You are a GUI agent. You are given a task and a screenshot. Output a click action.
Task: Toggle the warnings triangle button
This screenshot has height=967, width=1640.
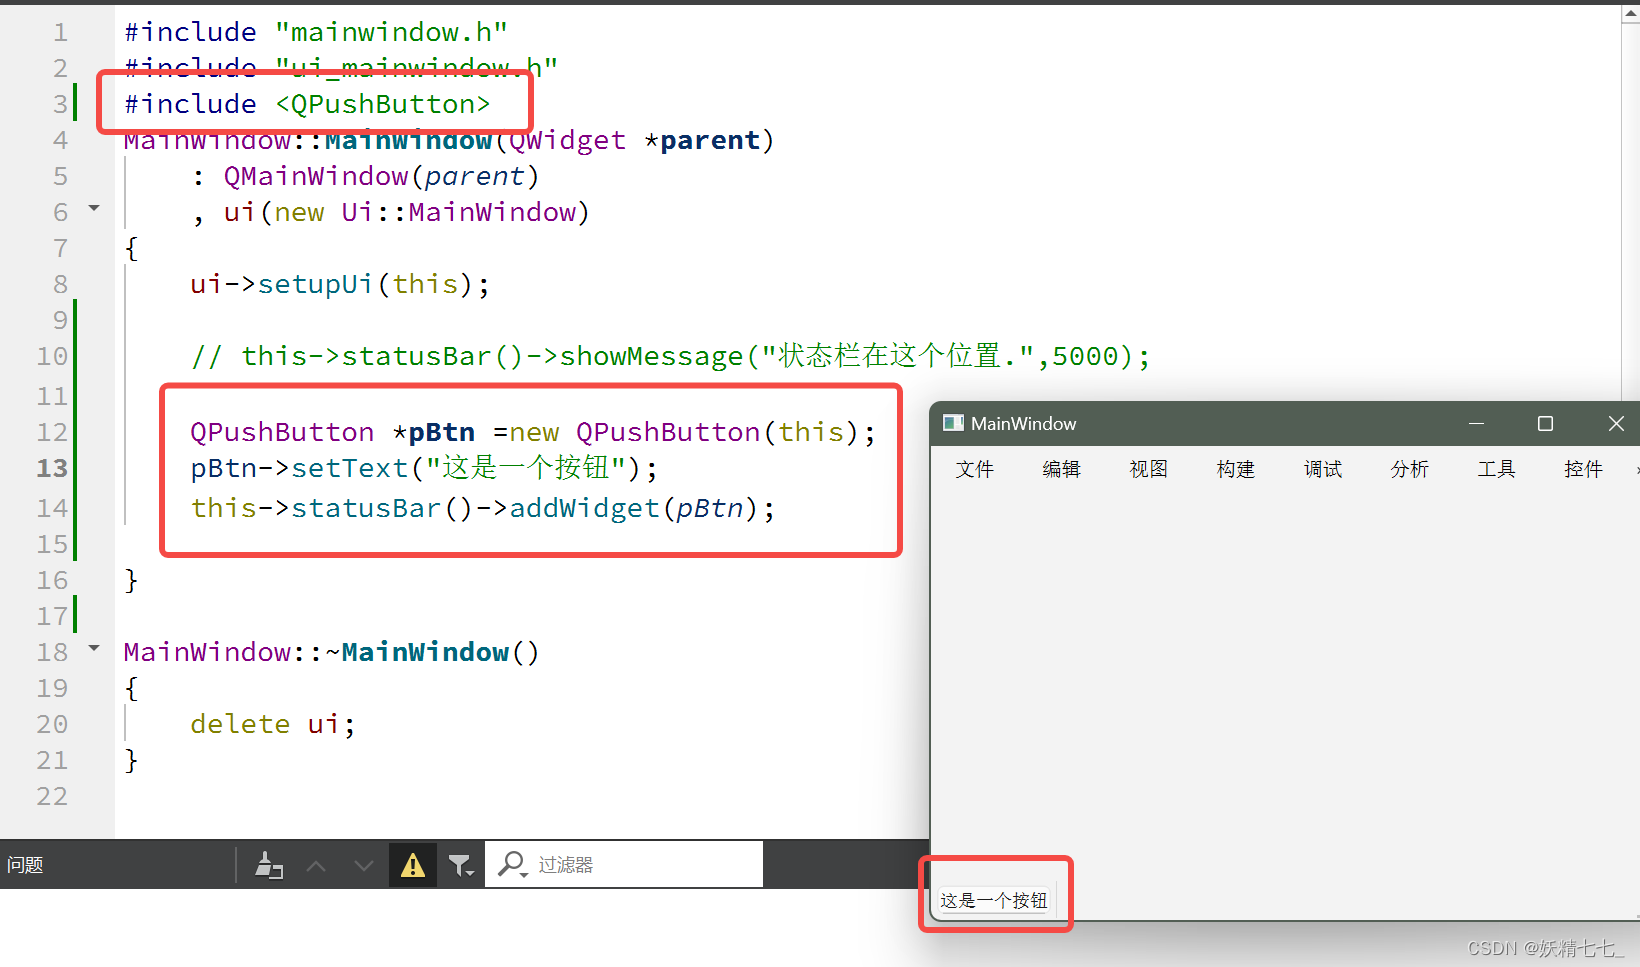pyautogui.click(x=413, y=865)
